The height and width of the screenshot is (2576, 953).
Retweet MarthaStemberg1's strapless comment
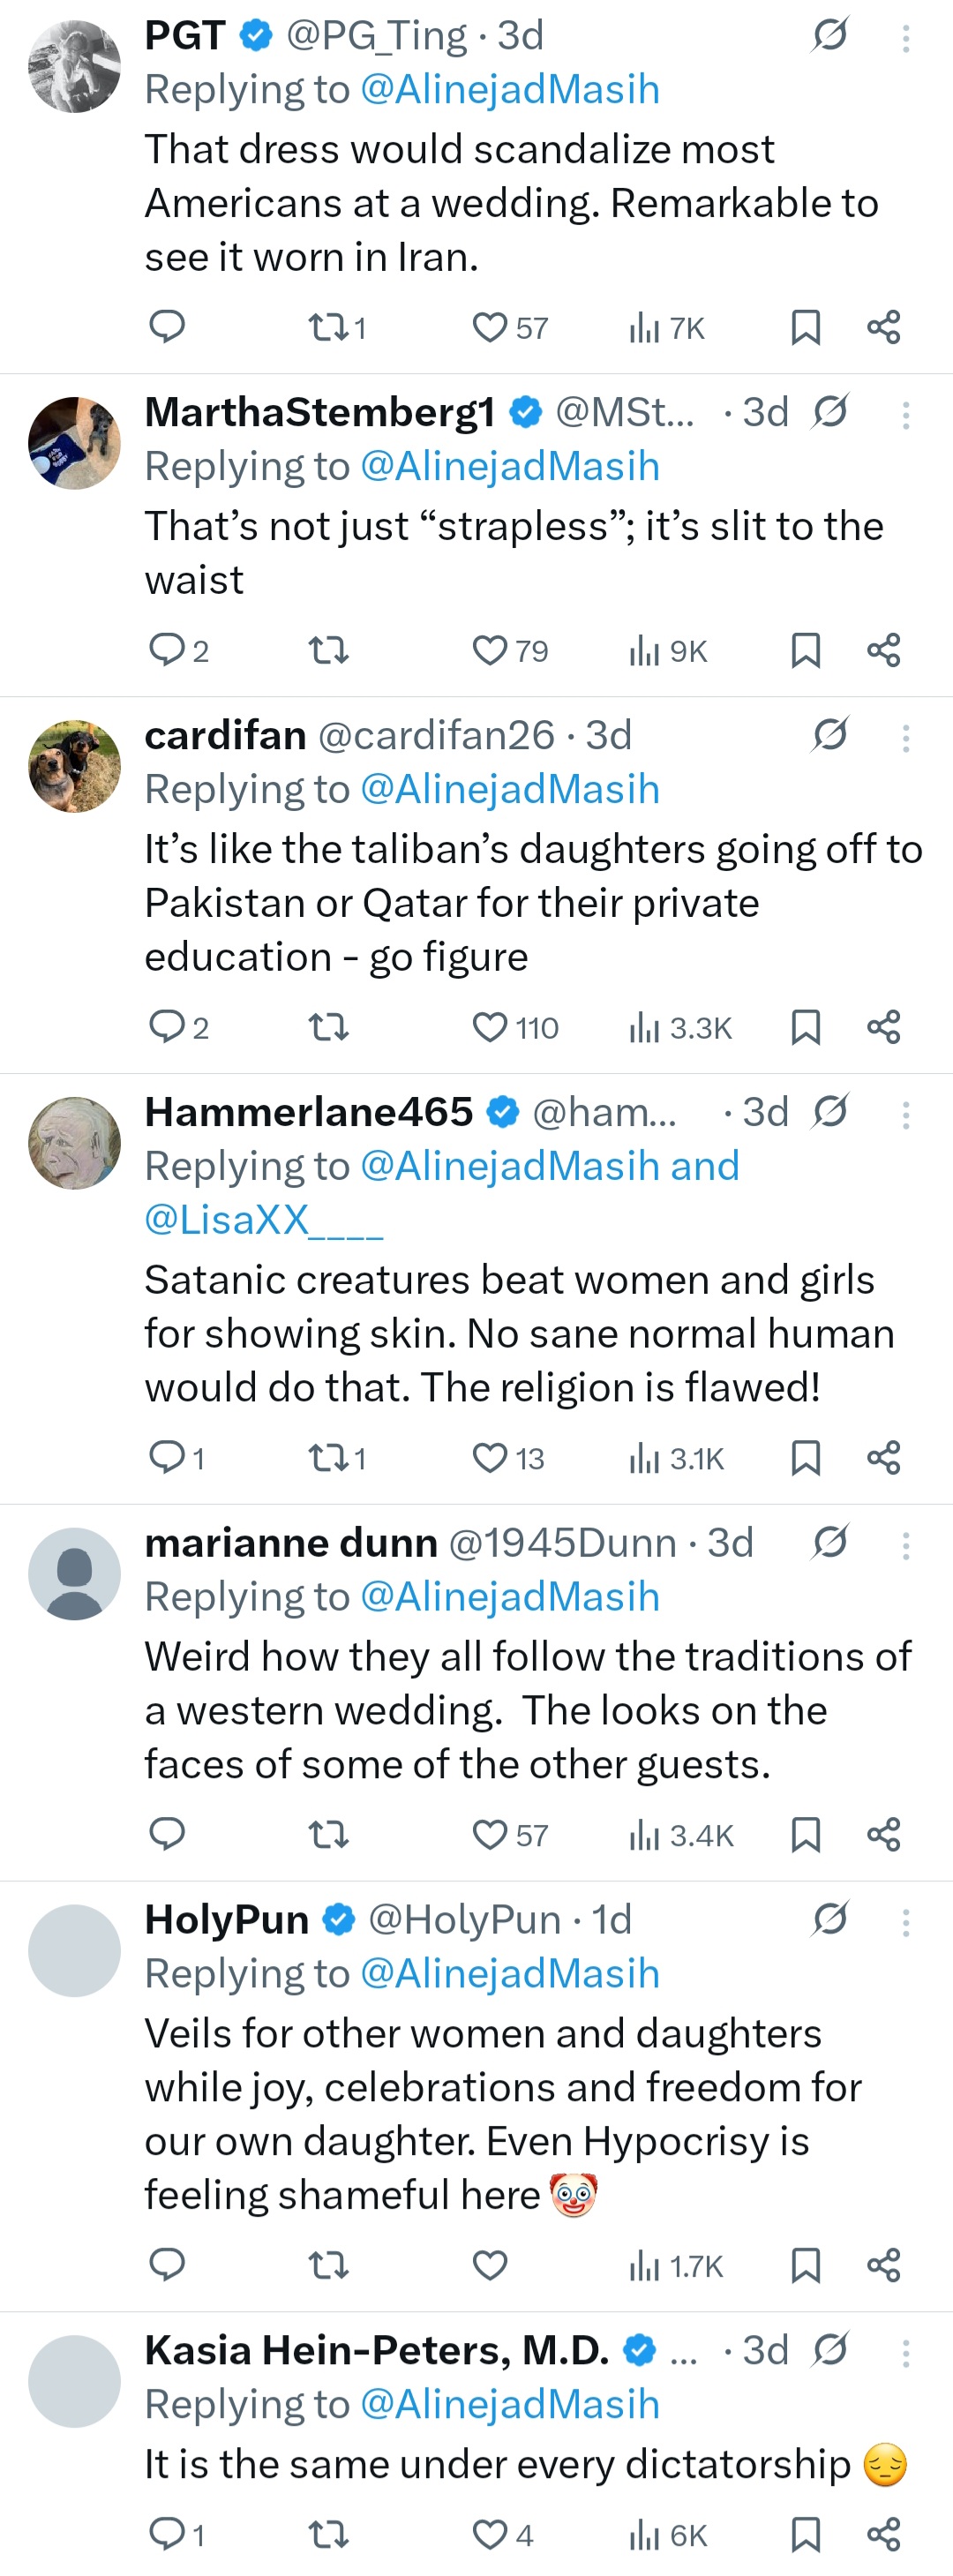328,651
